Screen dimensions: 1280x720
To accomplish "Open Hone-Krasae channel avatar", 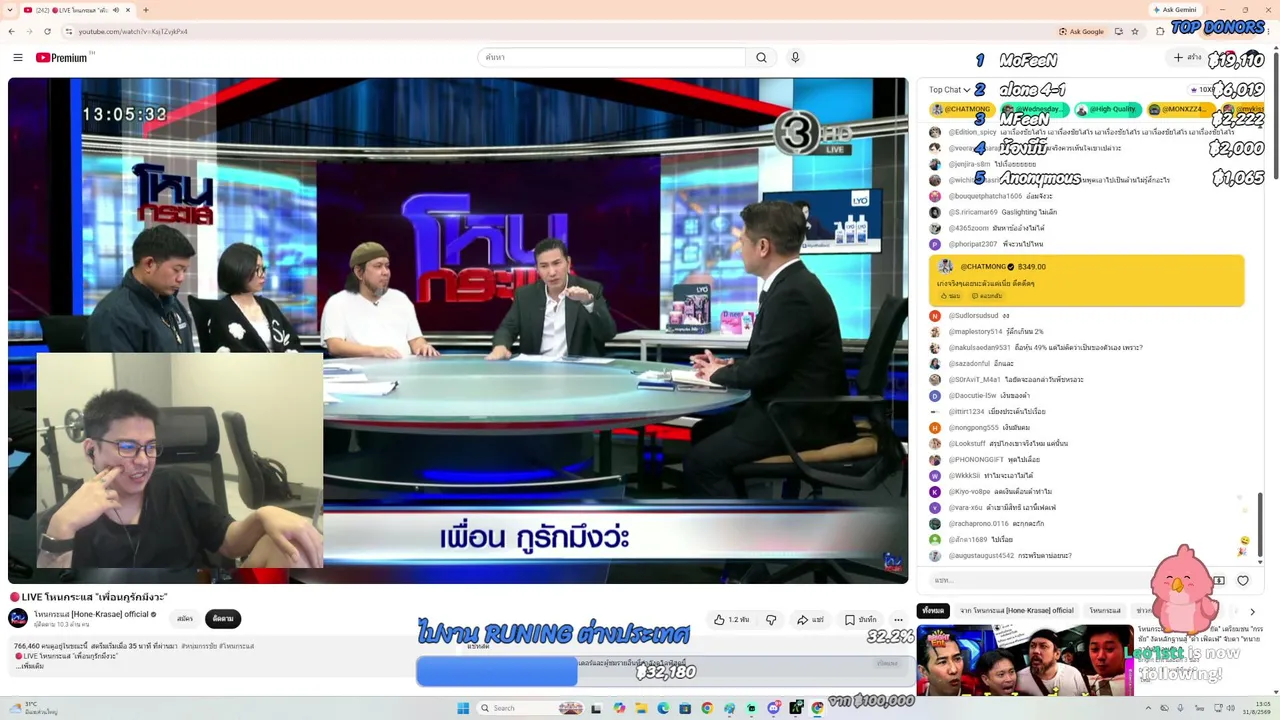I will point(18,618).
